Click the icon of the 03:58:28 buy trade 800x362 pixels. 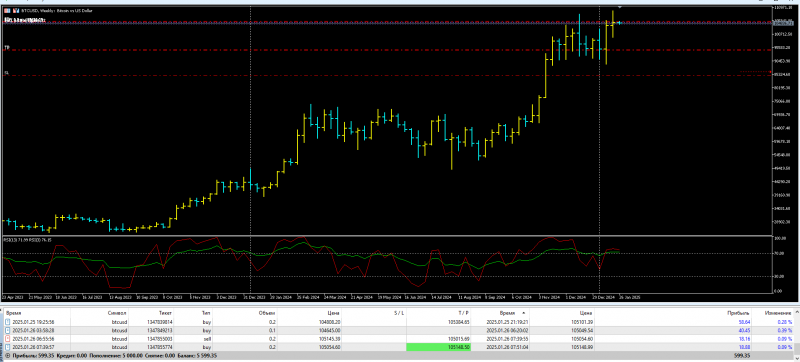tap(7, 330)
